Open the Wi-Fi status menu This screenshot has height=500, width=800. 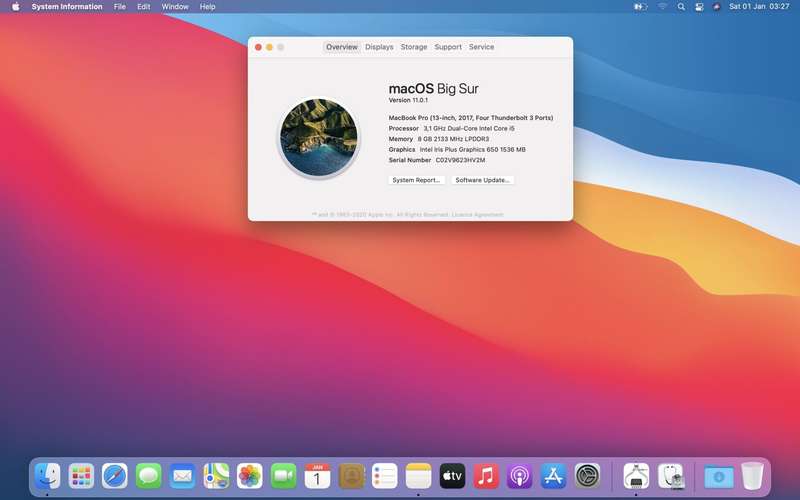[662, 7]
